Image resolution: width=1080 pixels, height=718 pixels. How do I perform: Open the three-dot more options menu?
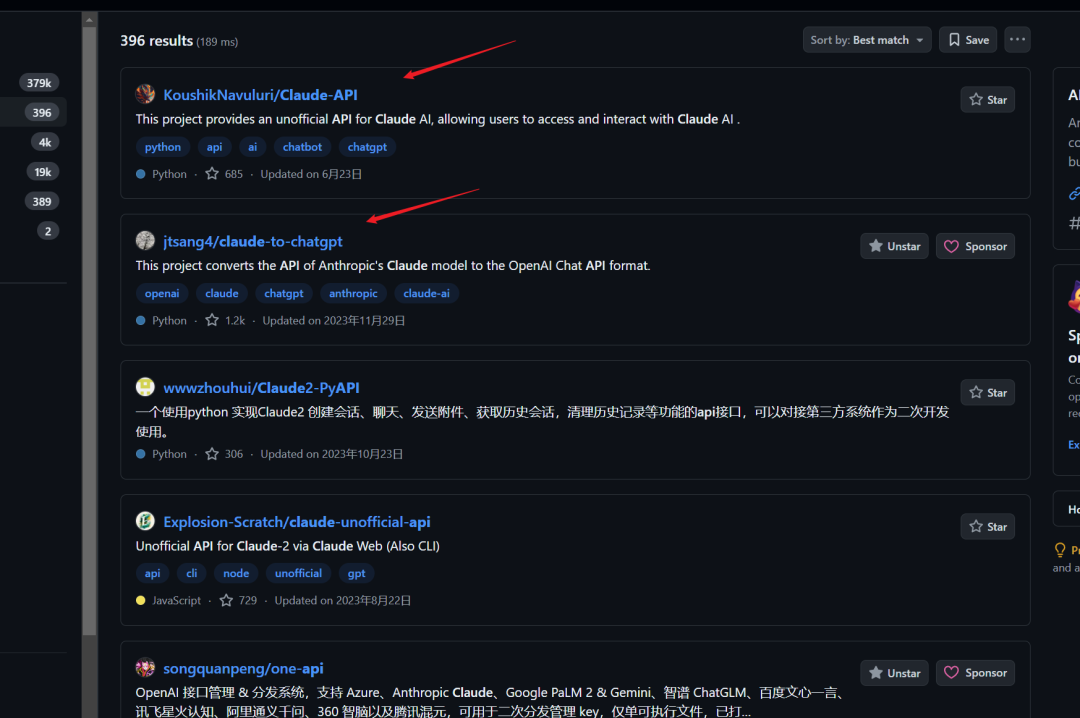pyautogui.click(x=1017, y=40)
